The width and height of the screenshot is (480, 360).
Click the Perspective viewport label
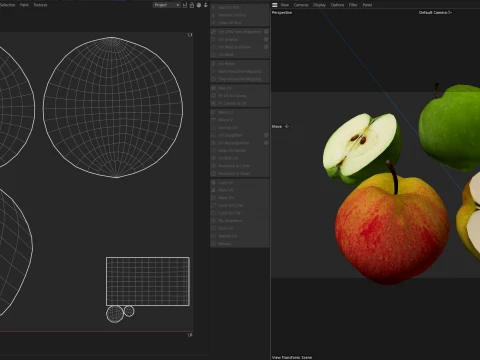(282, 13)
